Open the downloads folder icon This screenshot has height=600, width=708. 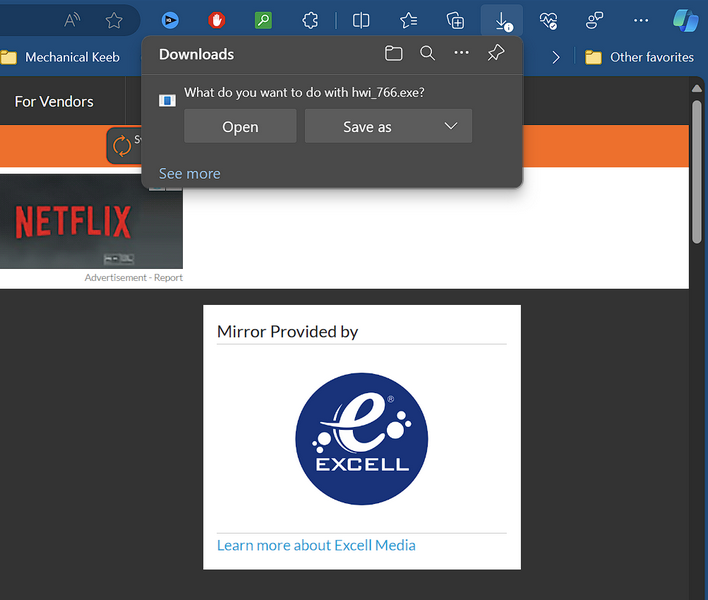(x=394, y=54)
